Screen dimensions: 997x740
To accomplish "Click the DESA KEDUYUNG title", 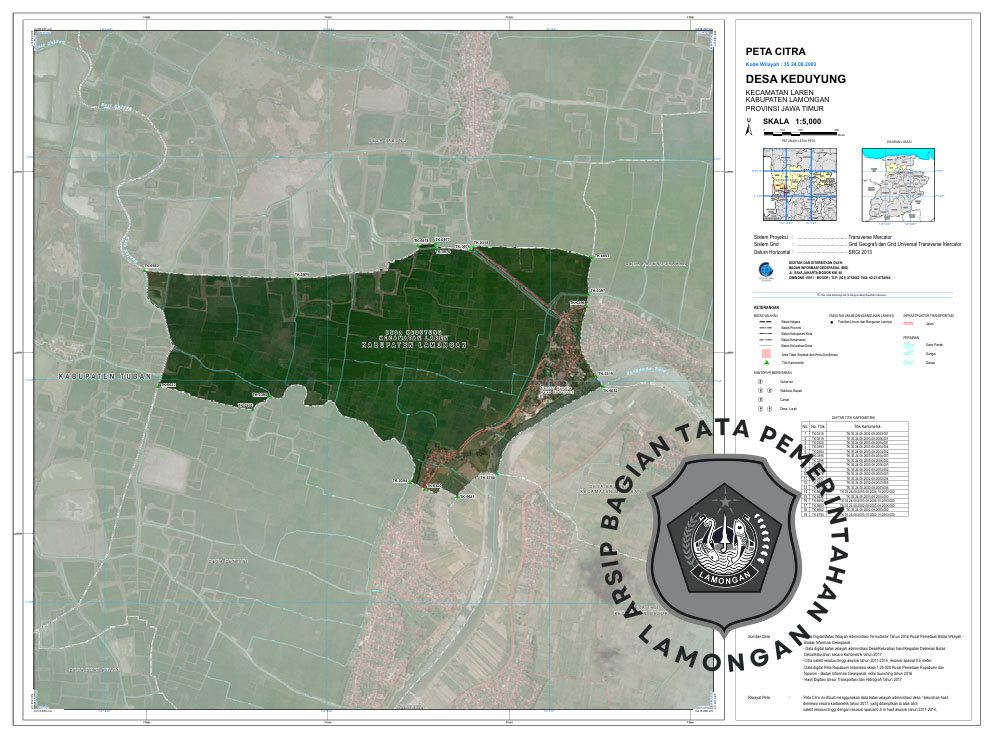I will (x=795, y=79).
